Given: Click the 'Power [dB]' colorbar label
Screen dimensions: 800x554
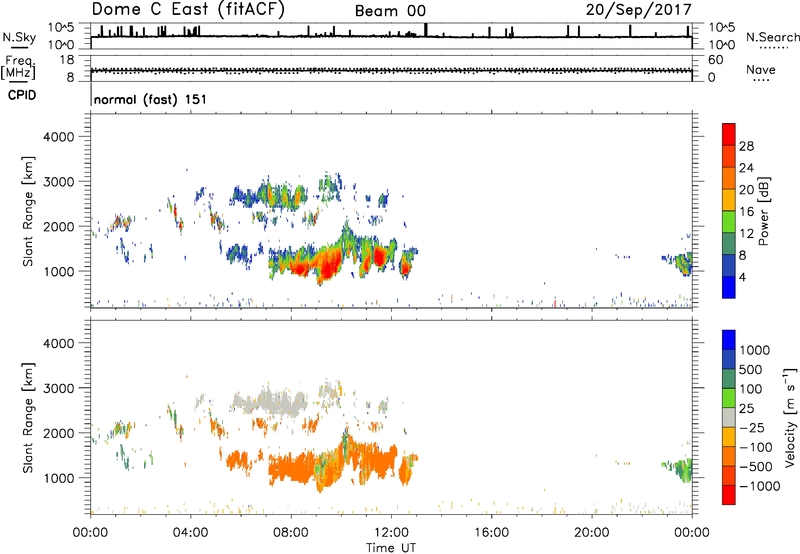Looking at the screenshot, I should coord(763,211).
